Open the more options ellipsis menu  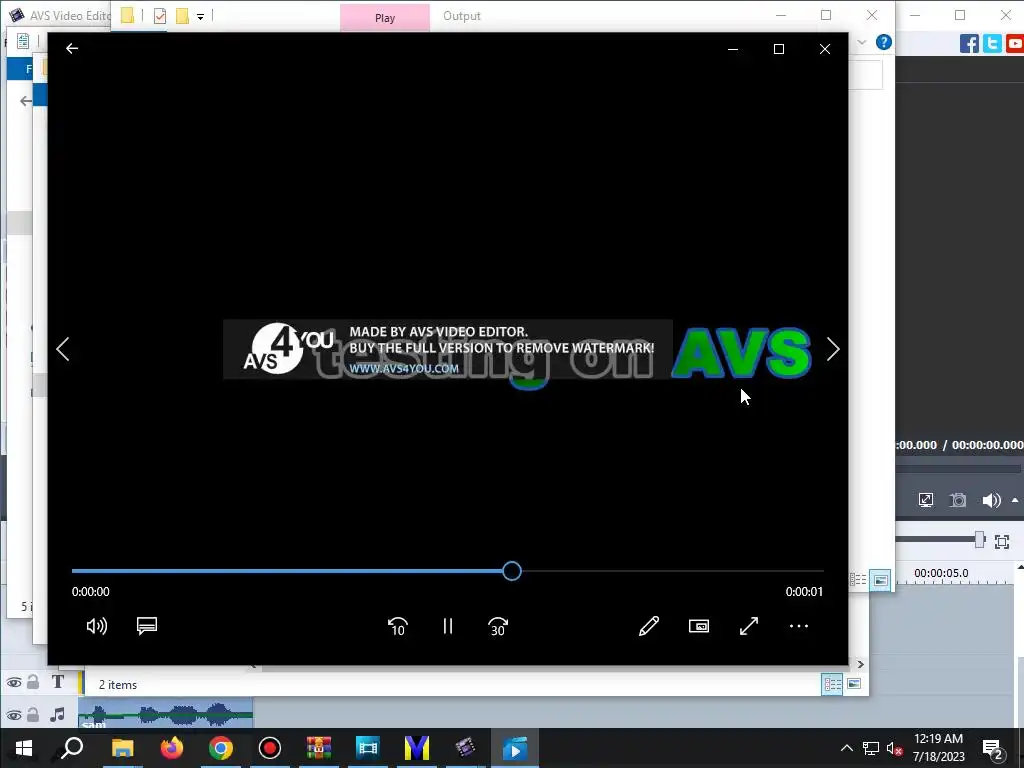(x=799, y=626)
